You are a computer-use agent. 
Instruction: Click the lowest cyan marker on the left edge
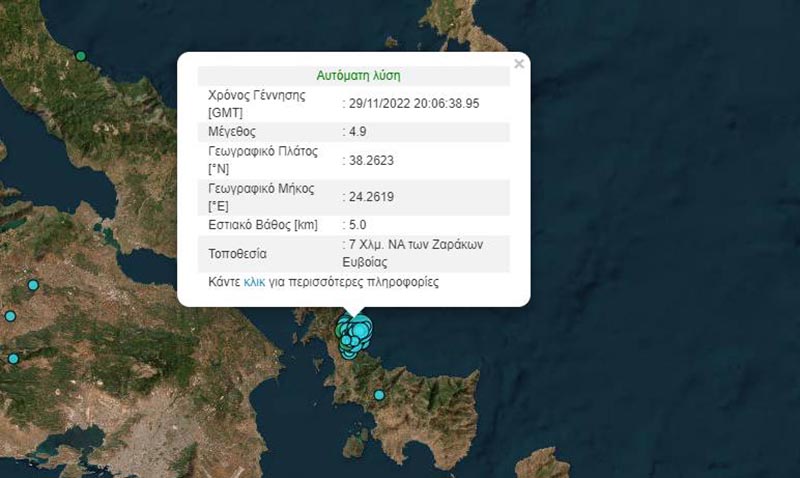click(x=13, y=358)
